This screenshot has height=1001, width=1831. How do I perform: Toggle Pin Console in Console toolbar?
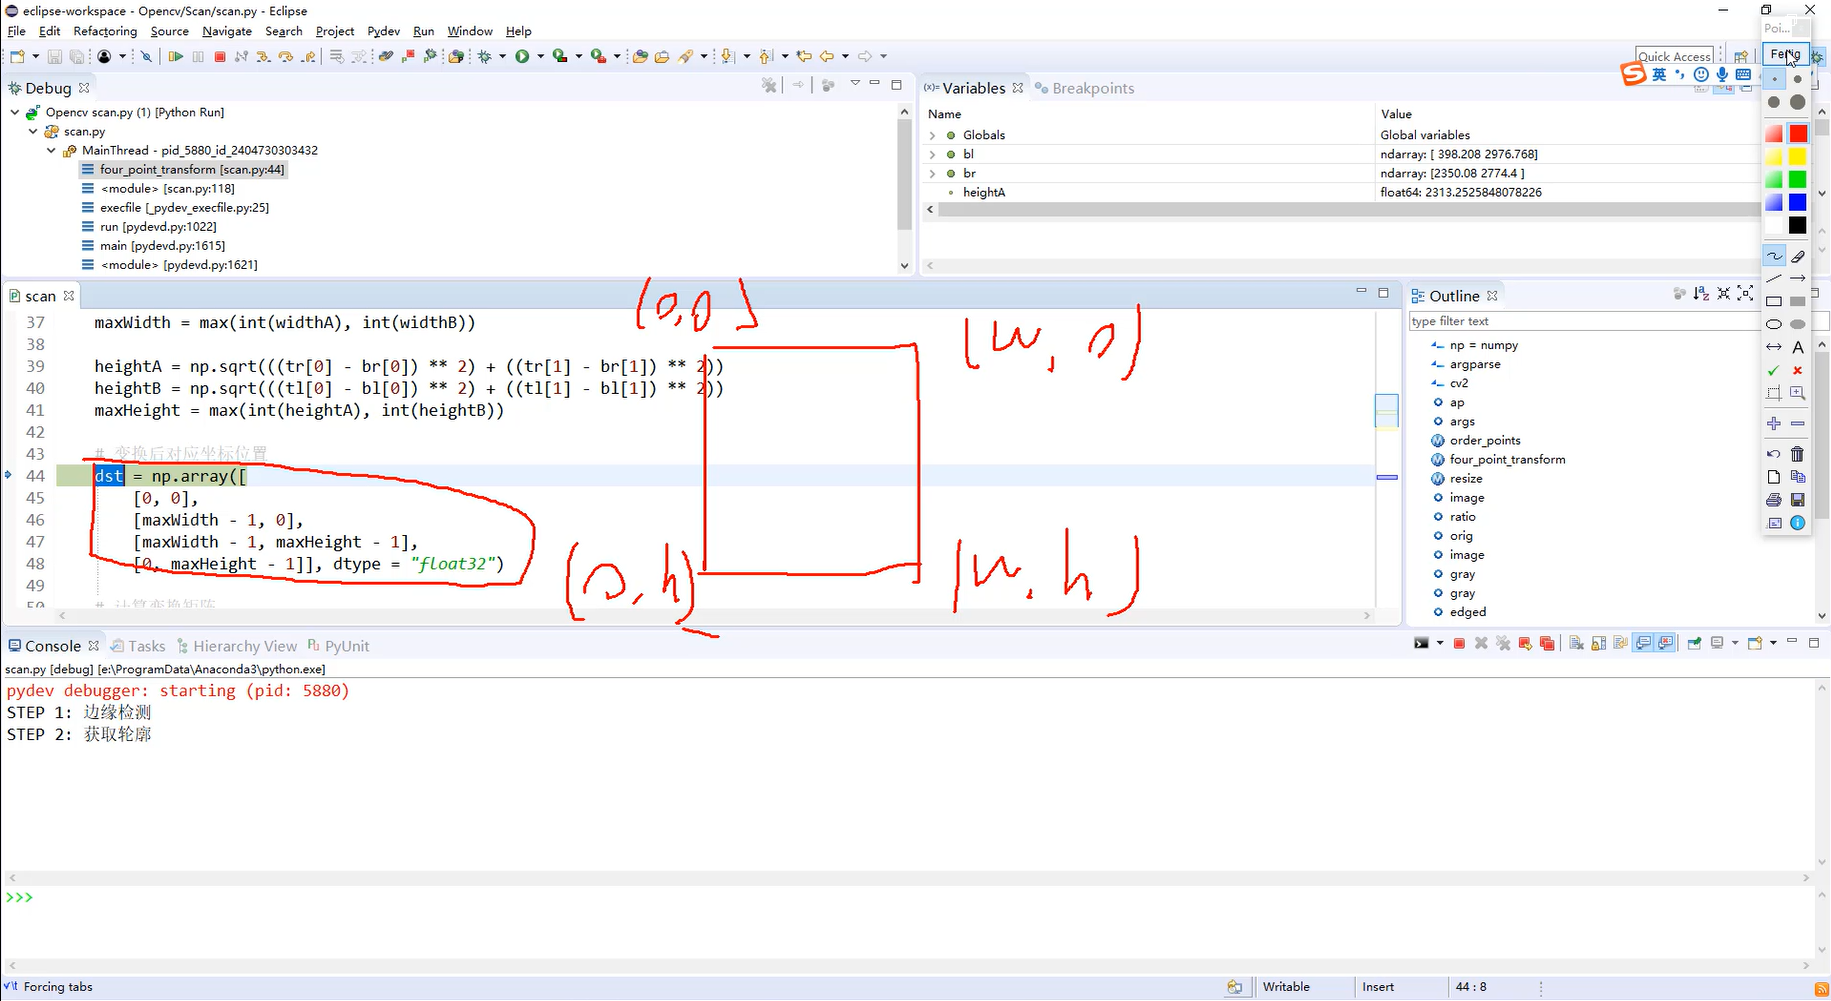tap(1695, 643)
